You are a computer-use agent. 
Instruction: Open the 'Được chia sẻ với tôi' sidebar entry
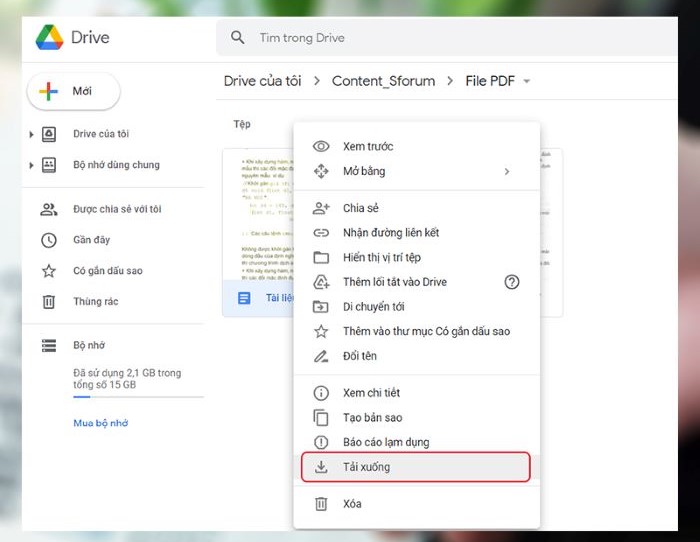coord(117,209)
